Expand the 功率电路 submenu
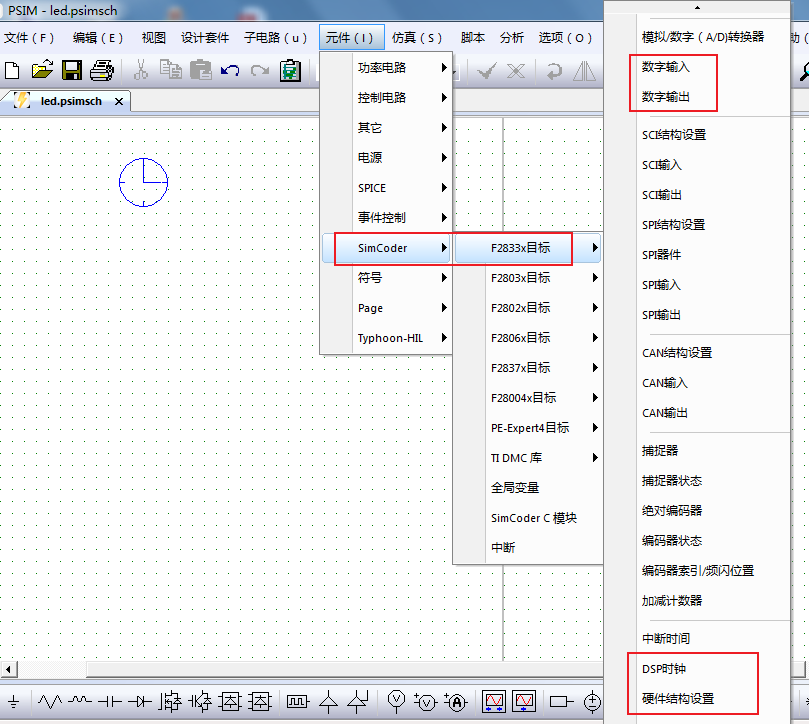Screen dimensions: 809x724 coord(386,68)
